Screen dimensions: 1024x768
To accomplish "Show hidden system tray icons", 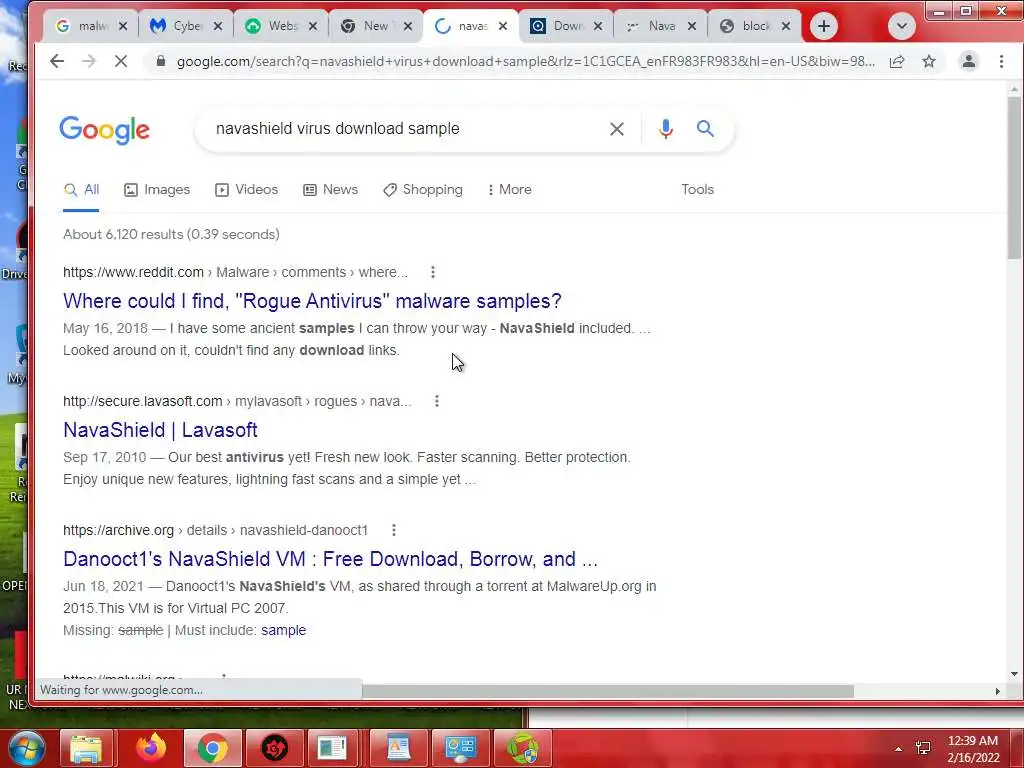I will point(899,749).
